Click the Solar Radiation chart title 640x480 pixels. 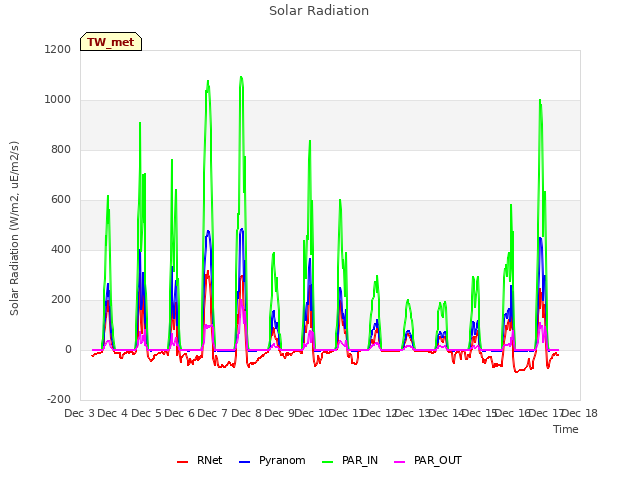pos(319,11)
